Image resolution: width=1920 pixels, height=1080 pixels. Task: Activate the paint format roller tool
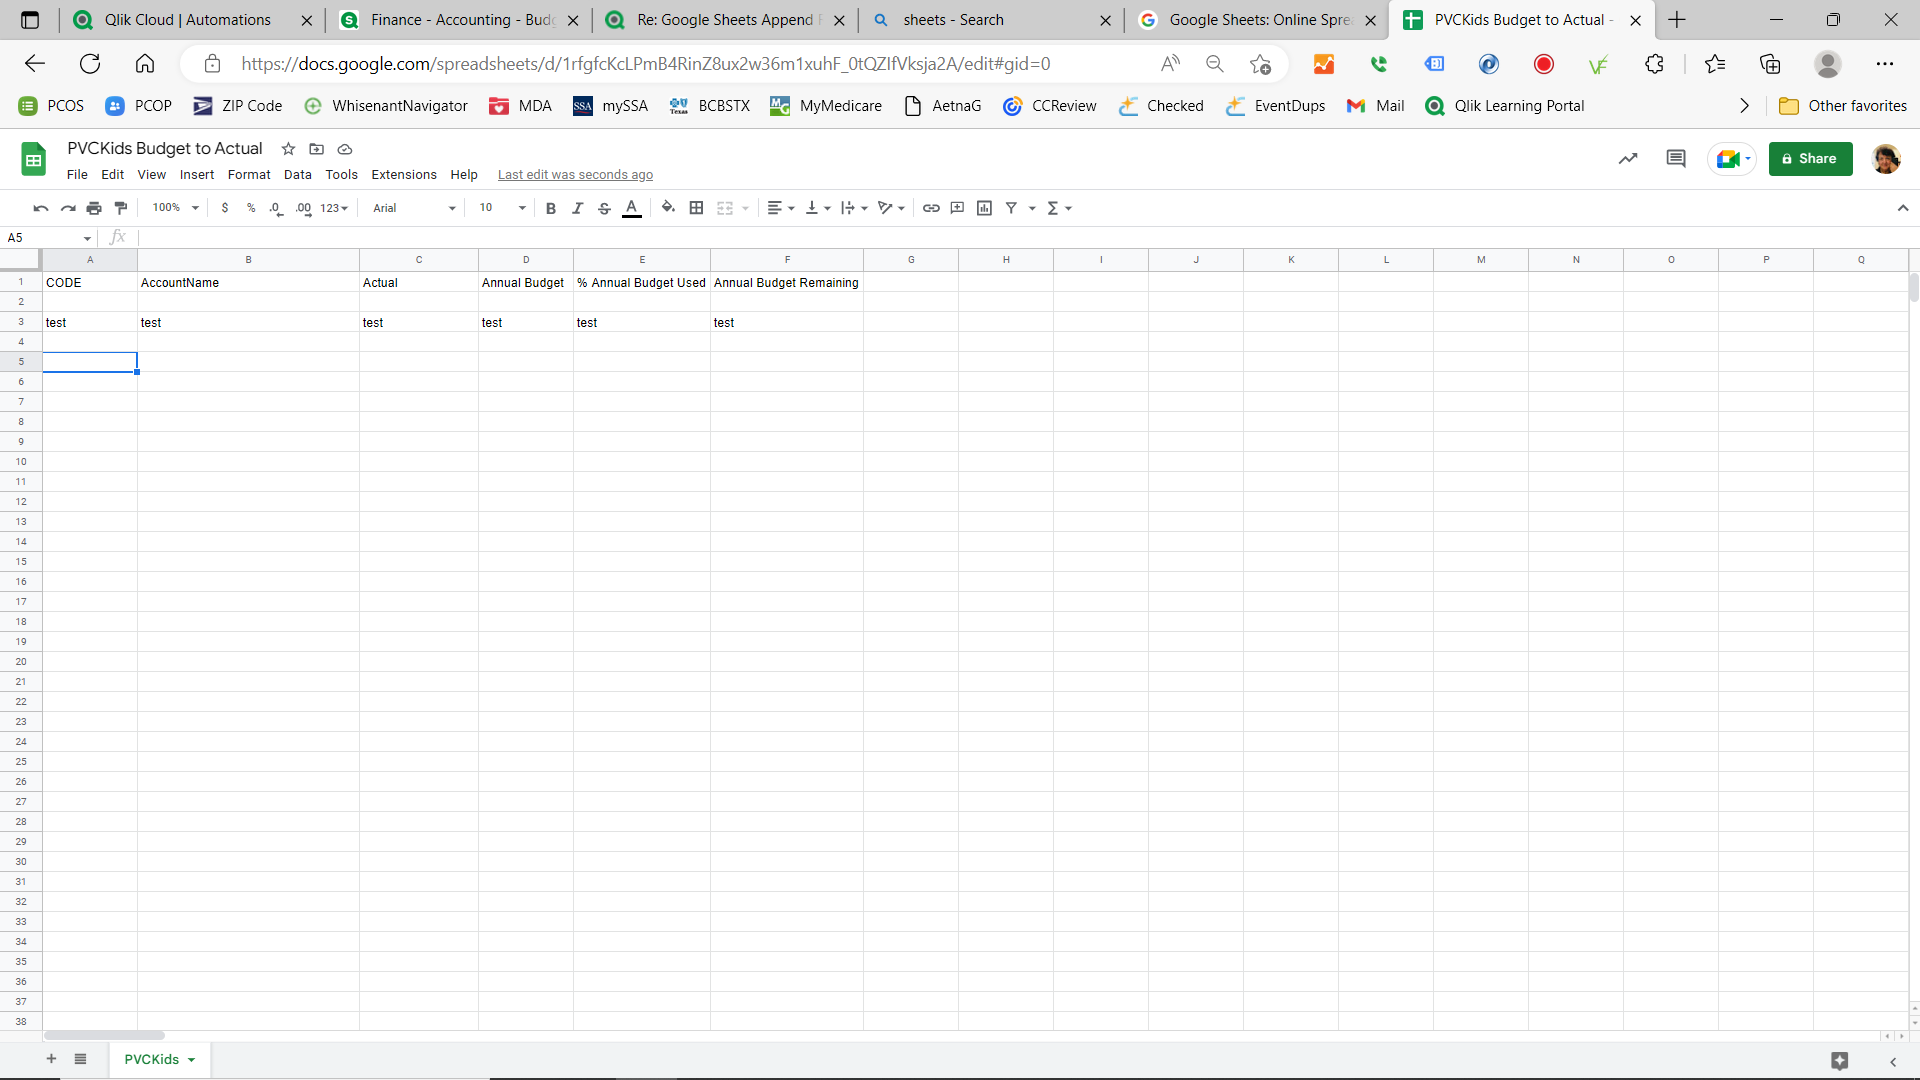[121, 208]
